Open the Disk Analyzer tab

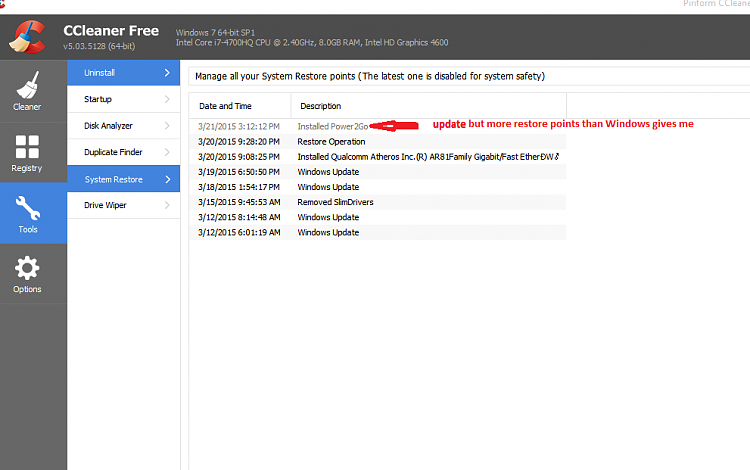click(x=123, y=126)
